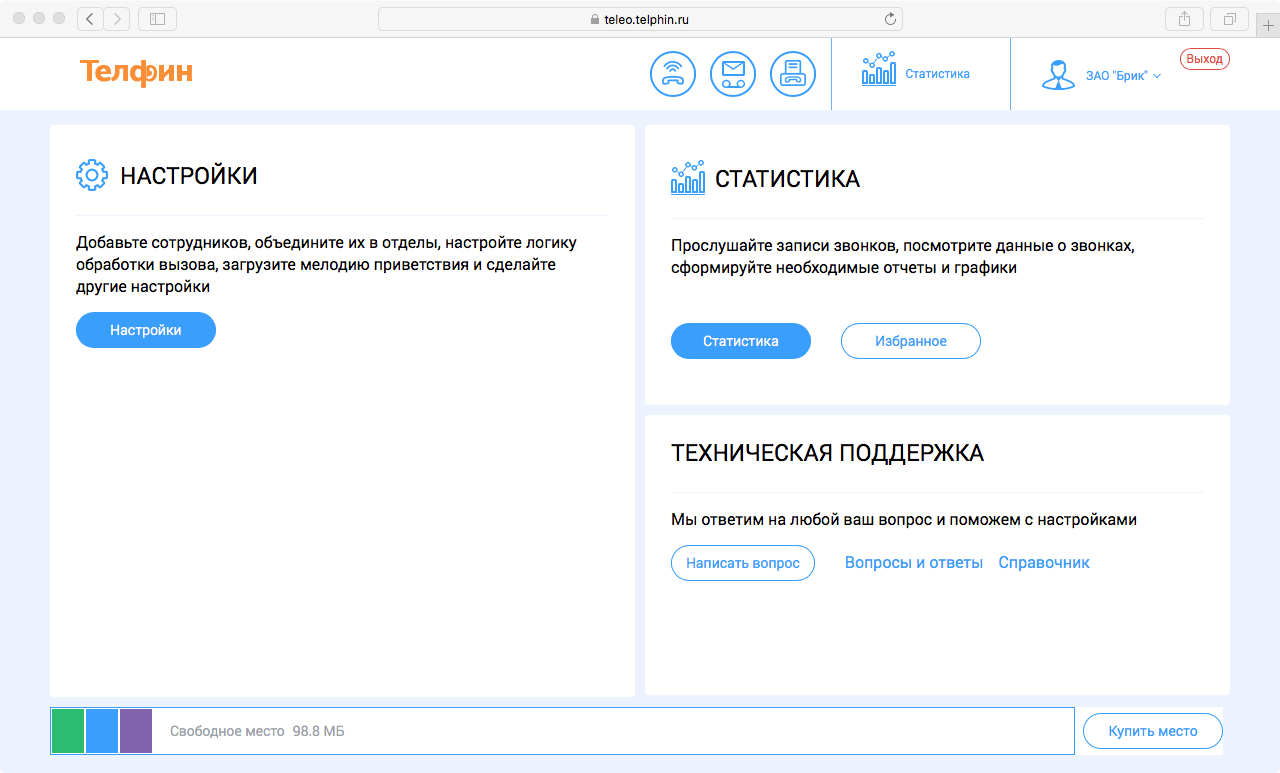
Task: Select the phone handset icon in the header
Action: 672,73
